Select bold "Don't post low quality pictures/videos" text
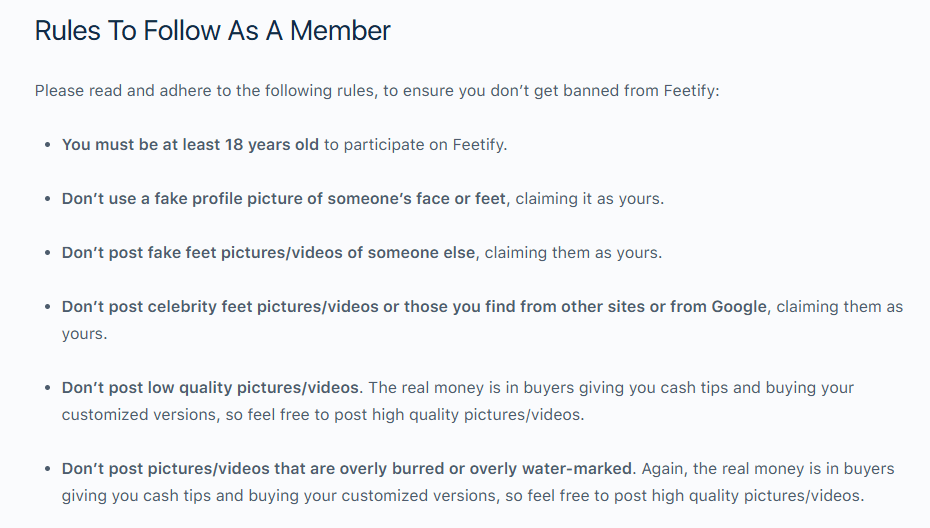Viewport: 930px width, 528px height. coord(212,387)
